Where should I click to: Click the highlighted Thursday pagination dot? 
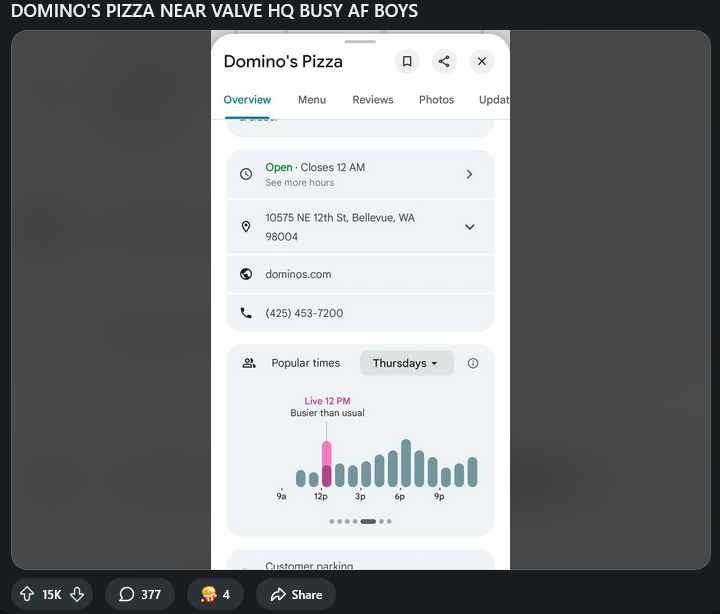point(368,521)
